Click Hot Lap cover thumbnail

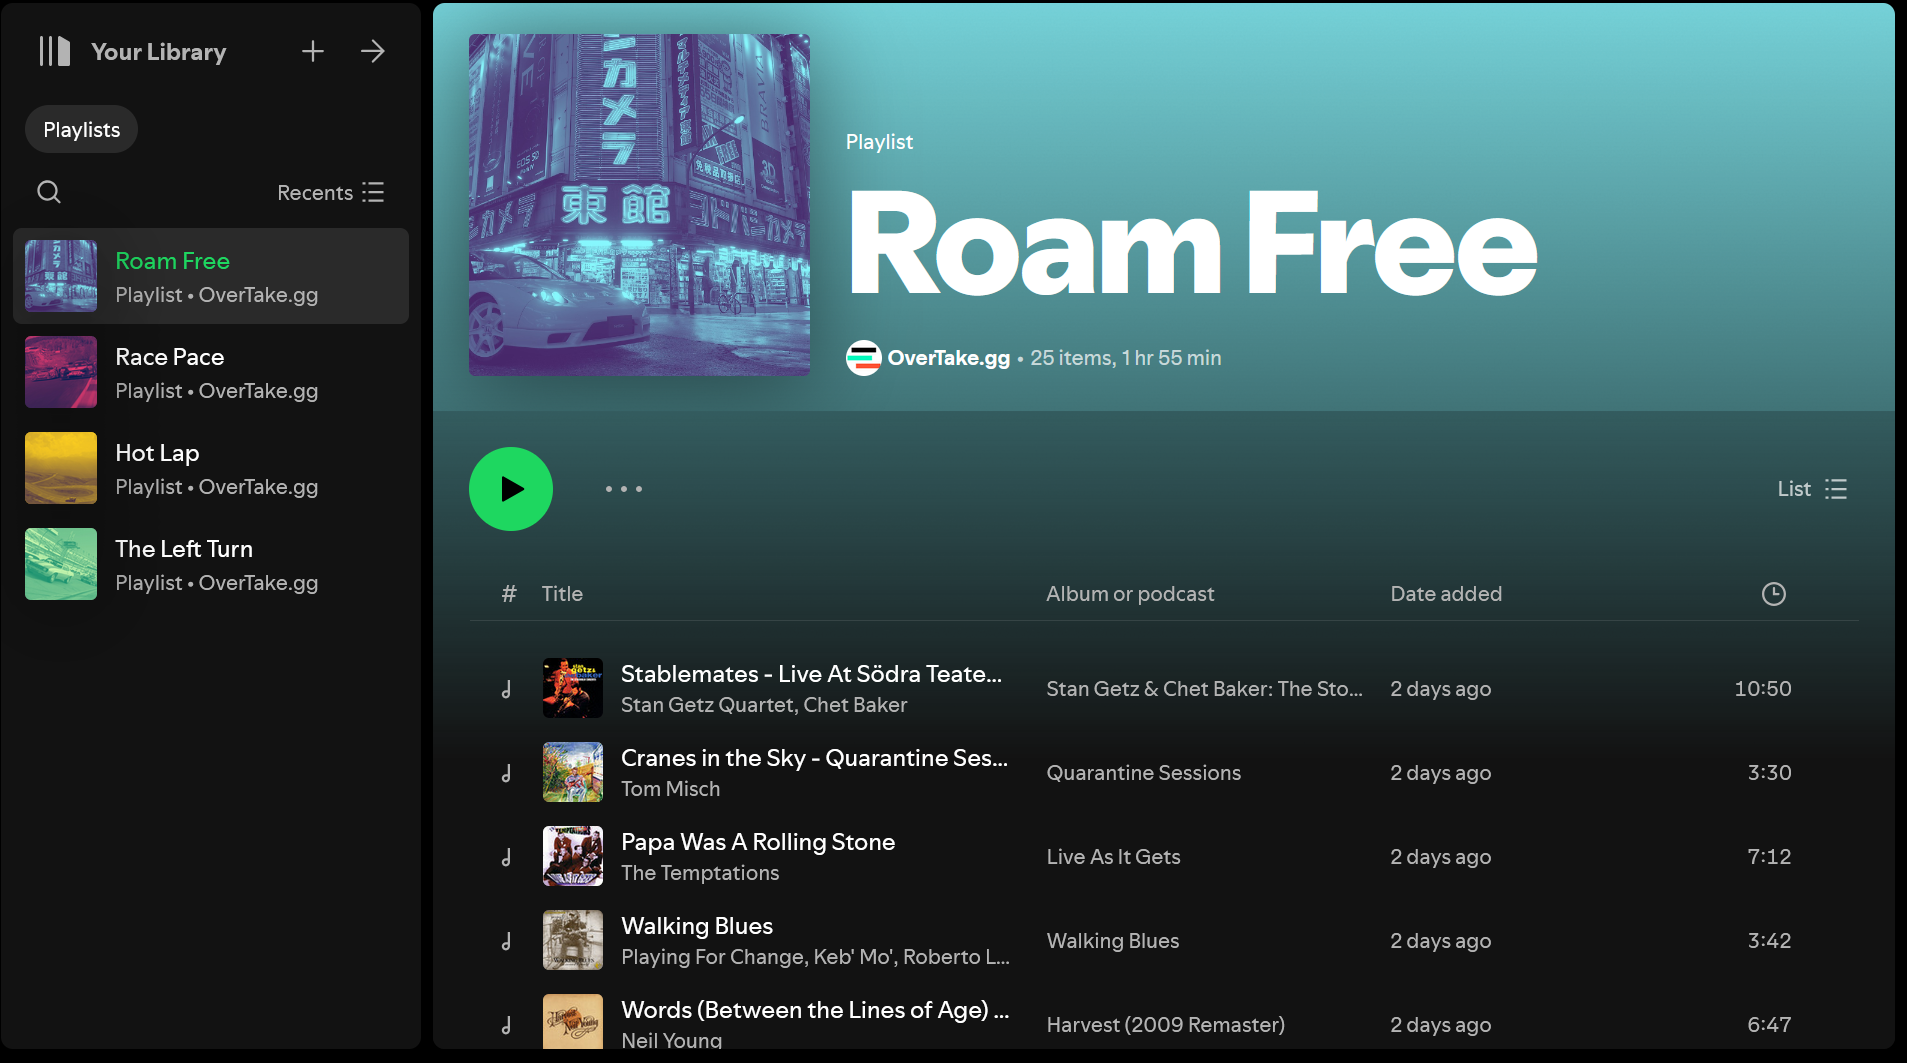pyautogui.click(x=61, y=468)
